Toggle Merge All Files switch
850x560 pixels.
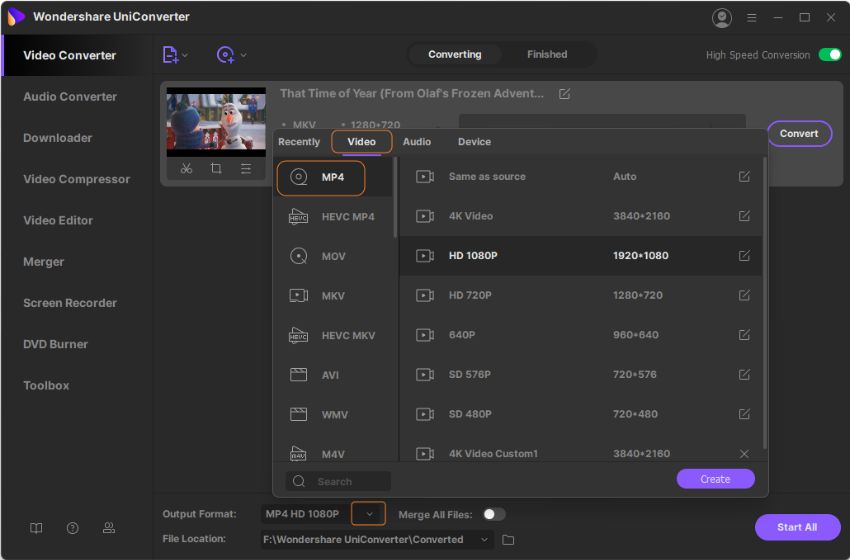[x=494, y=514]
